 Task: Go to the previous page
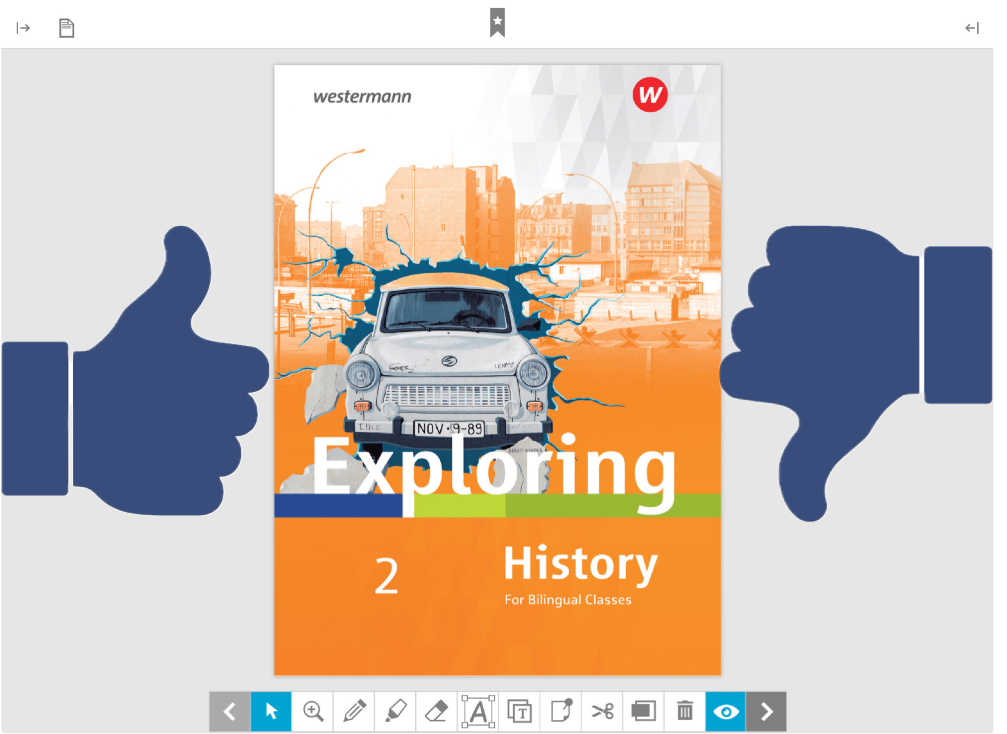point(229,711)
